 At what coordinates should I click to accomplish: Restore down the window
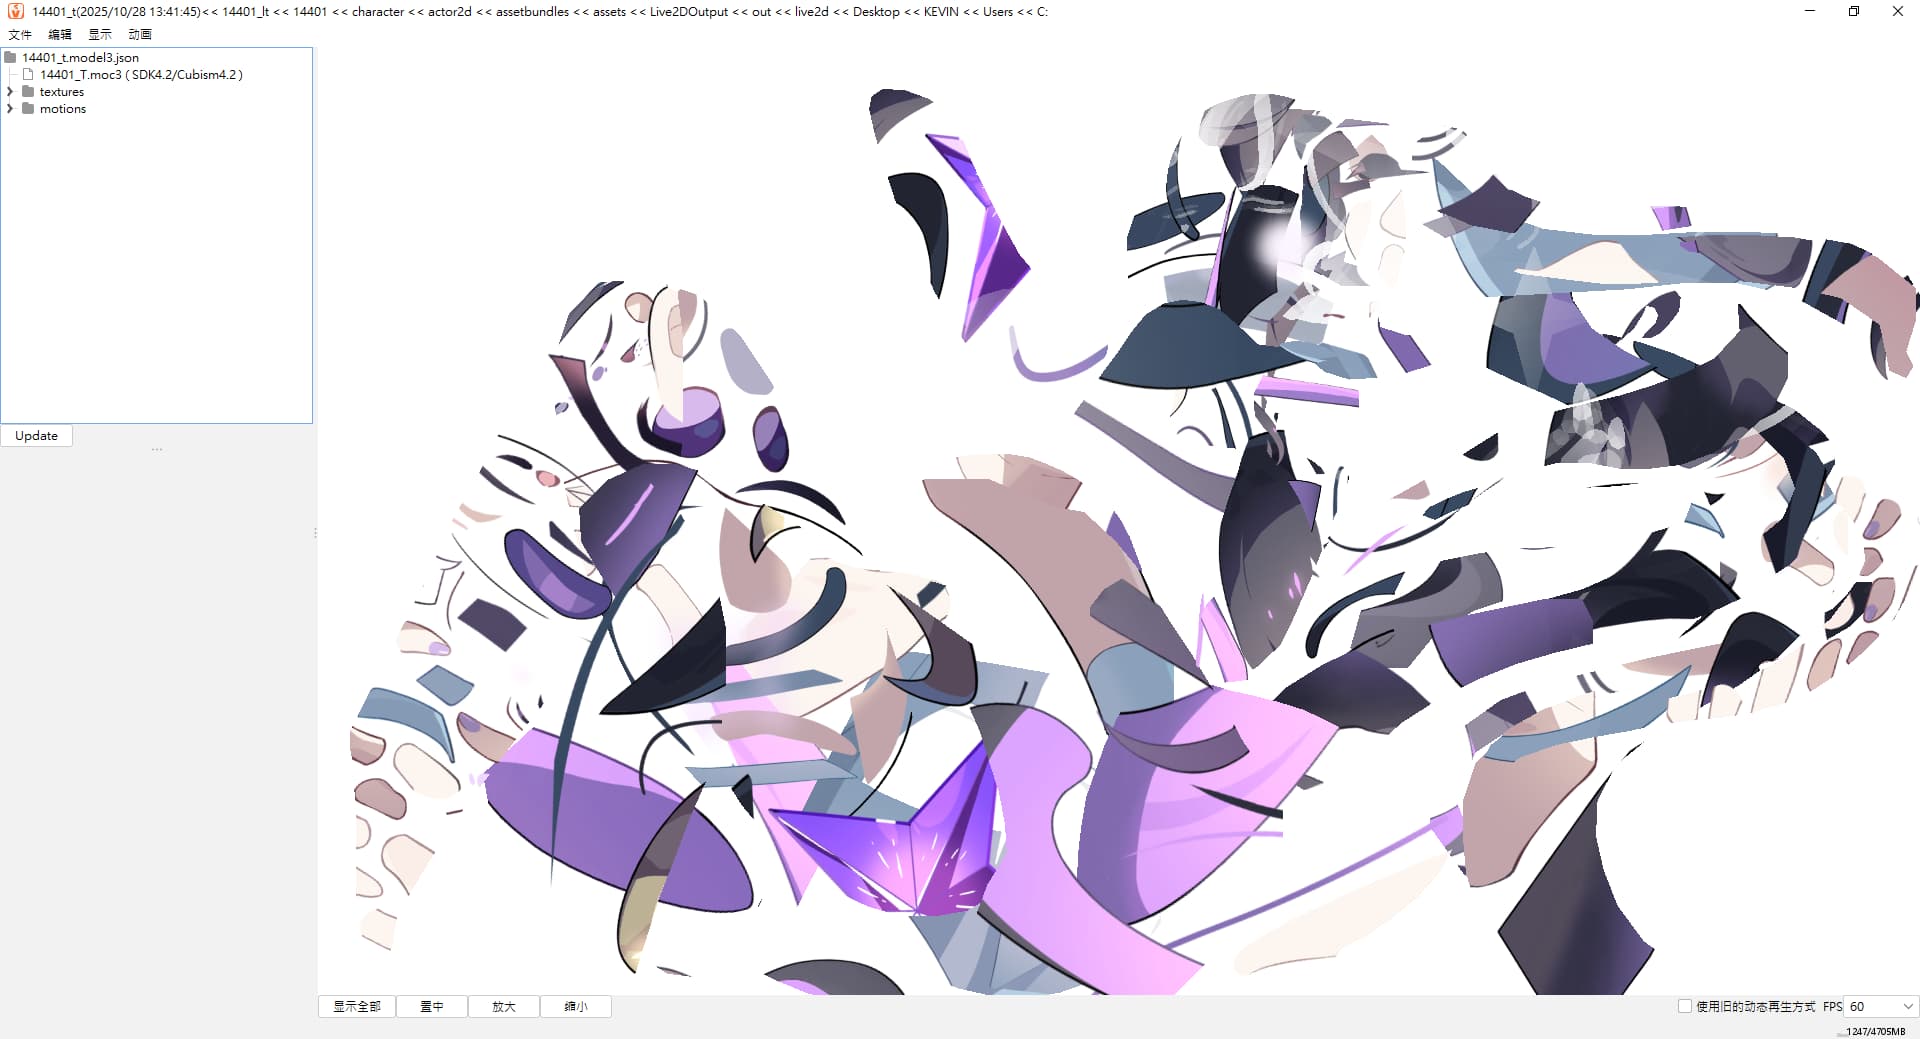coord(1853,11)
